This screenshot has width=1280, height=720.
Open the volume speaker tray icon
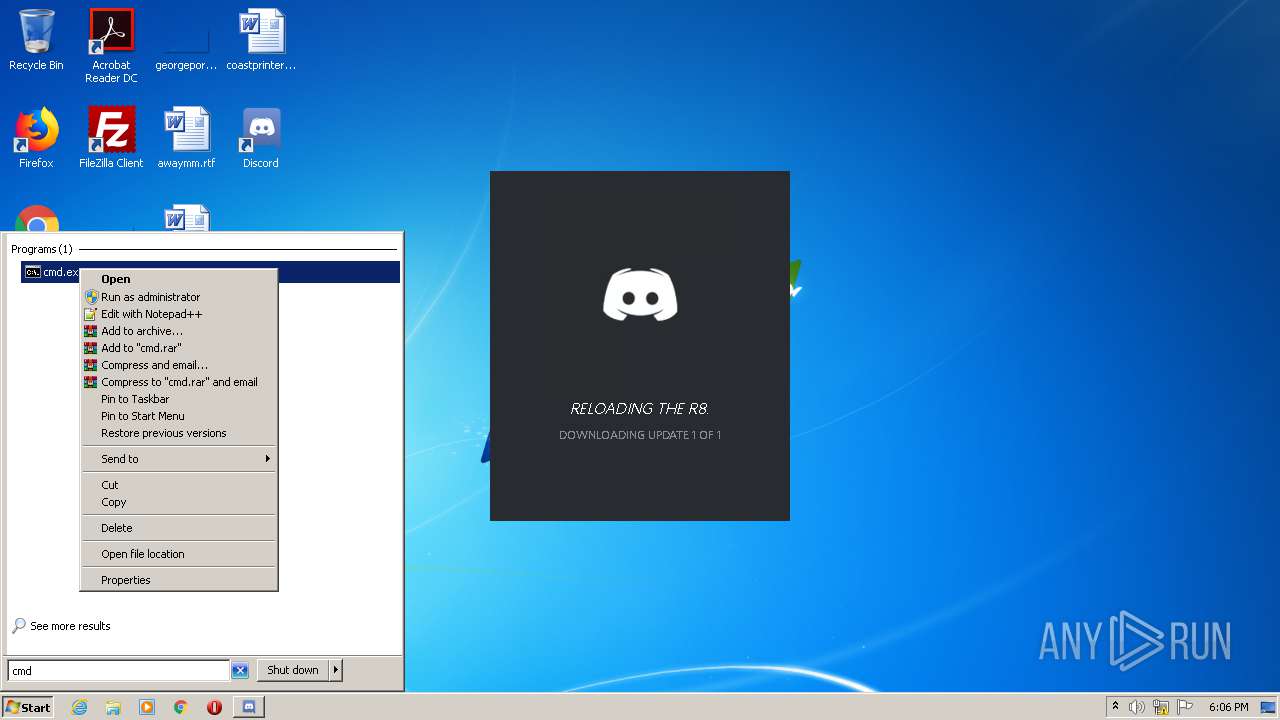pos(1137,707)
